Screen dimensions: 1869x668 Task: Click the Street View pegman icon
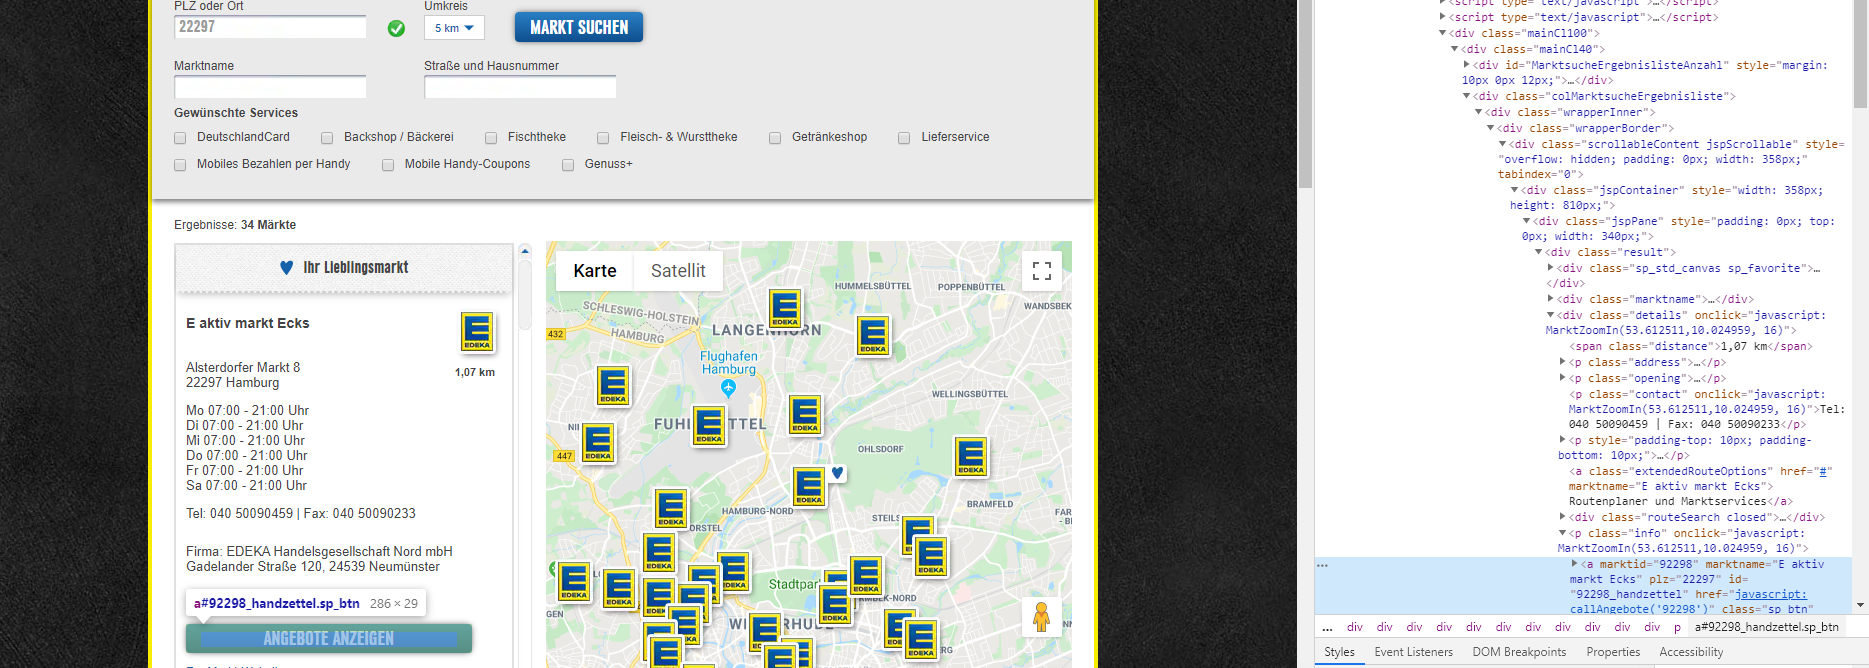click(1041, 617)
